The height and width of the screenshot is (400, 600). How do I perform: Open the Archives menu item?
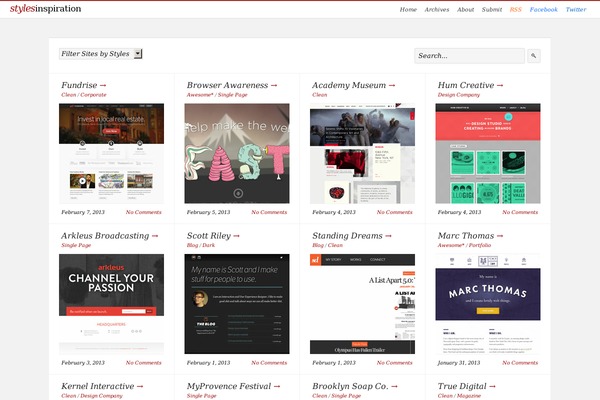(437, 10)
